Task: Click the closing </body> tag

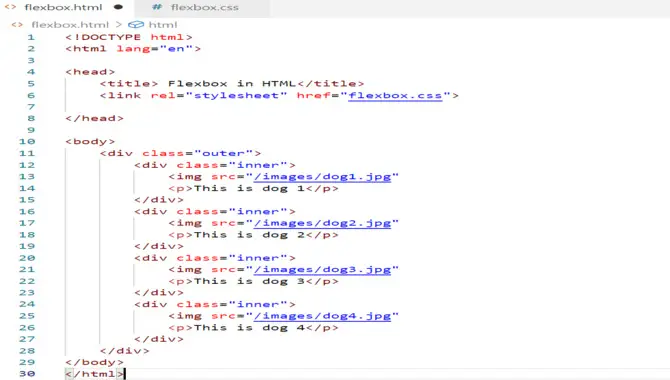Action: point(94,362)
